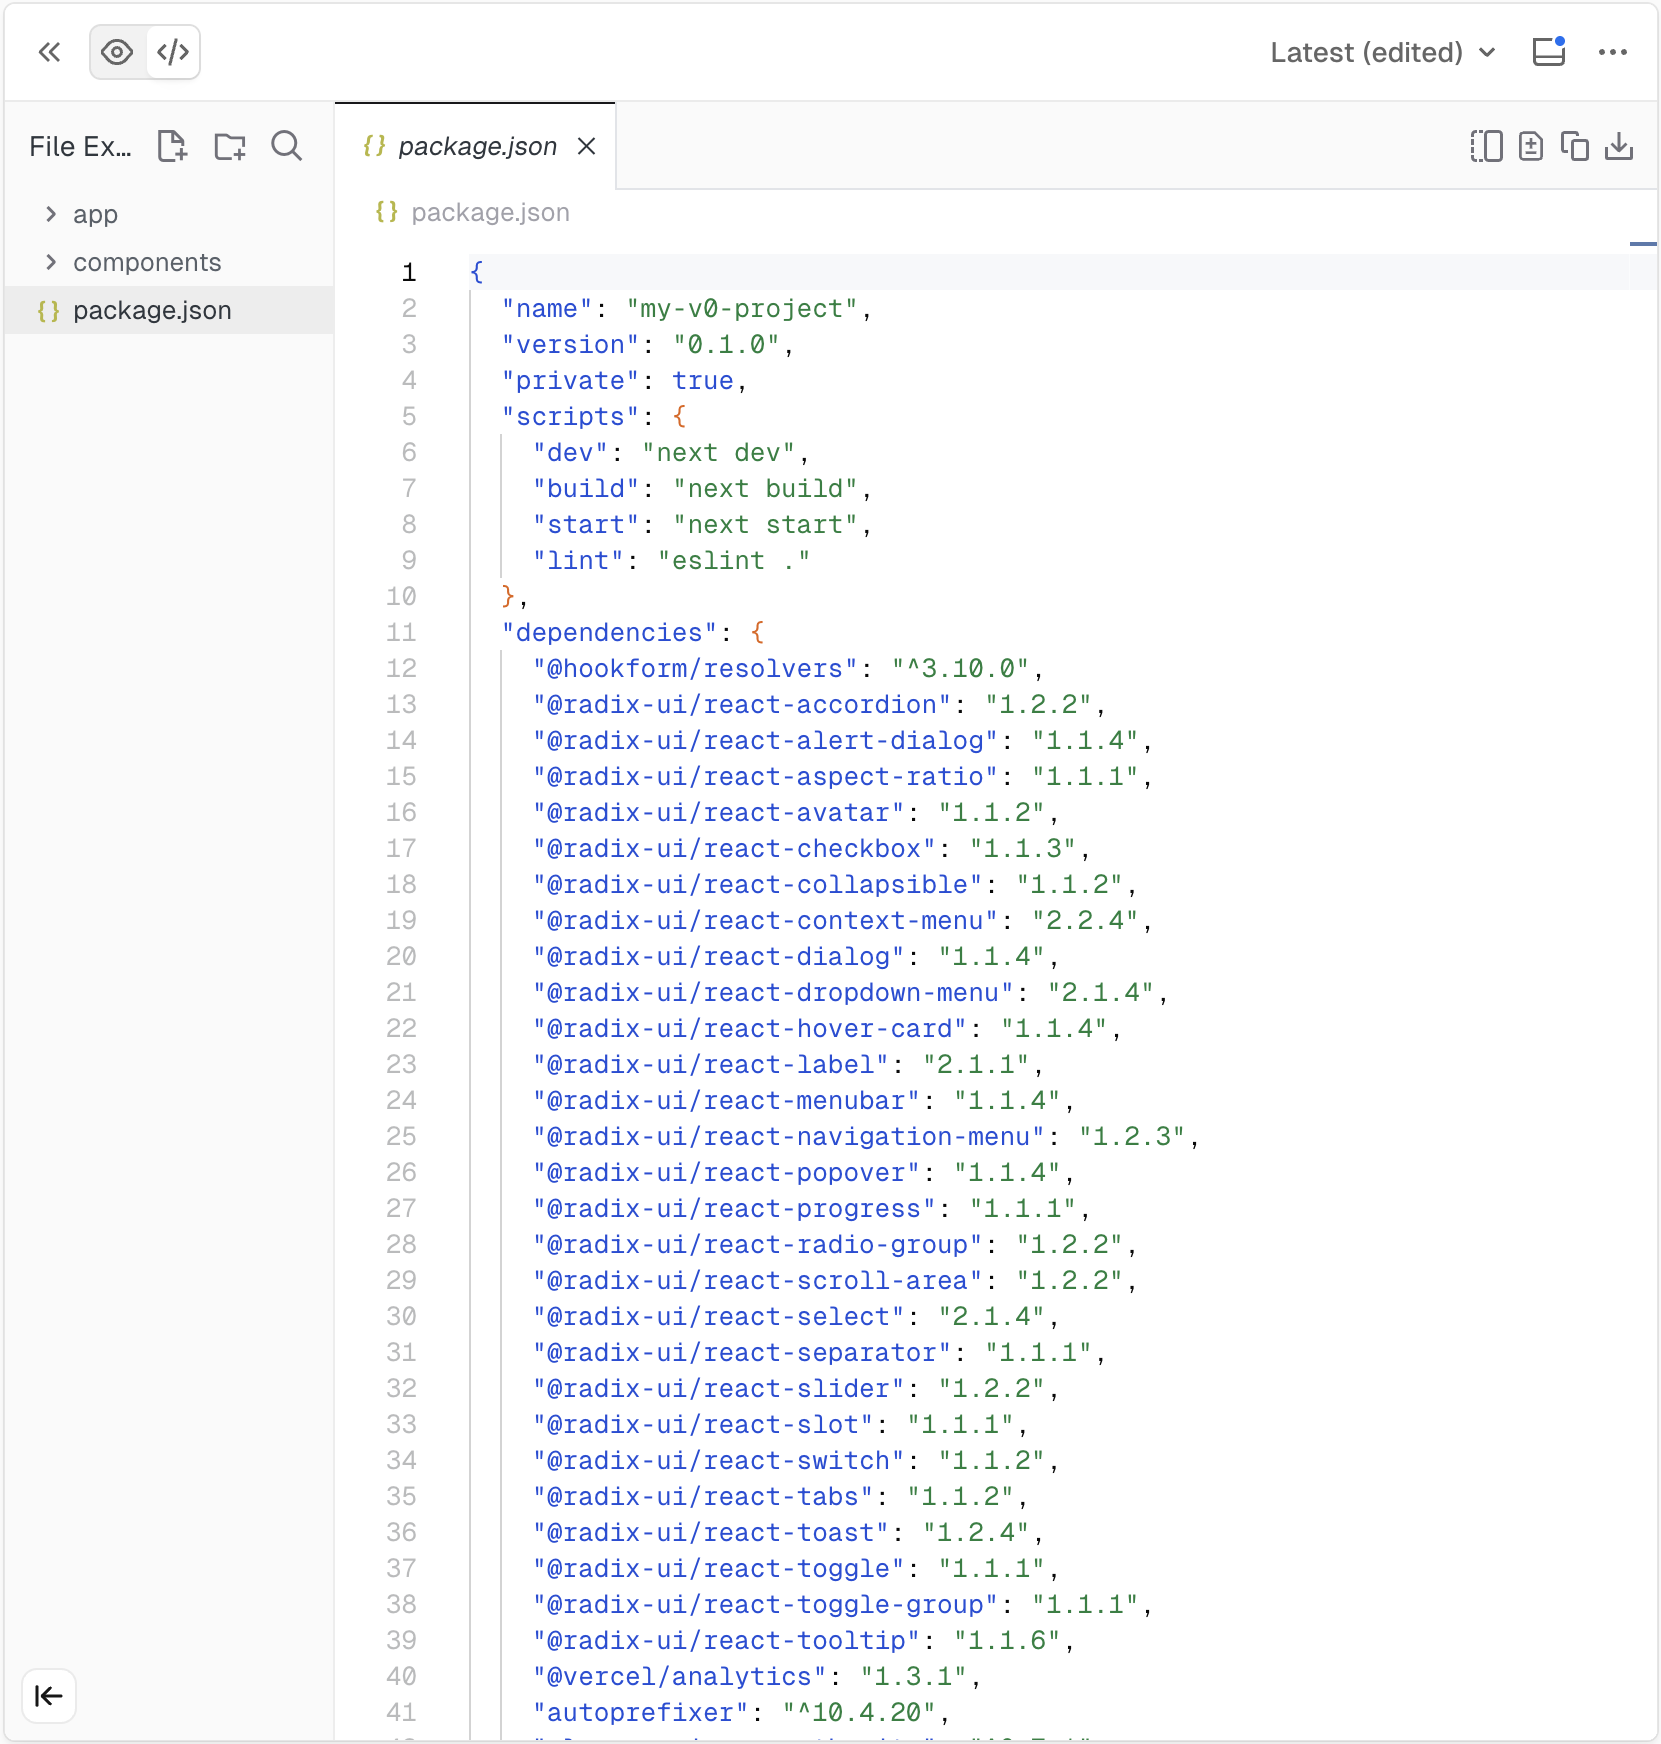Viewport: 1661px width, 1744px height.
Task: Select the package.json editor tab
Action: pyautogui.click(x=475, y=146)
